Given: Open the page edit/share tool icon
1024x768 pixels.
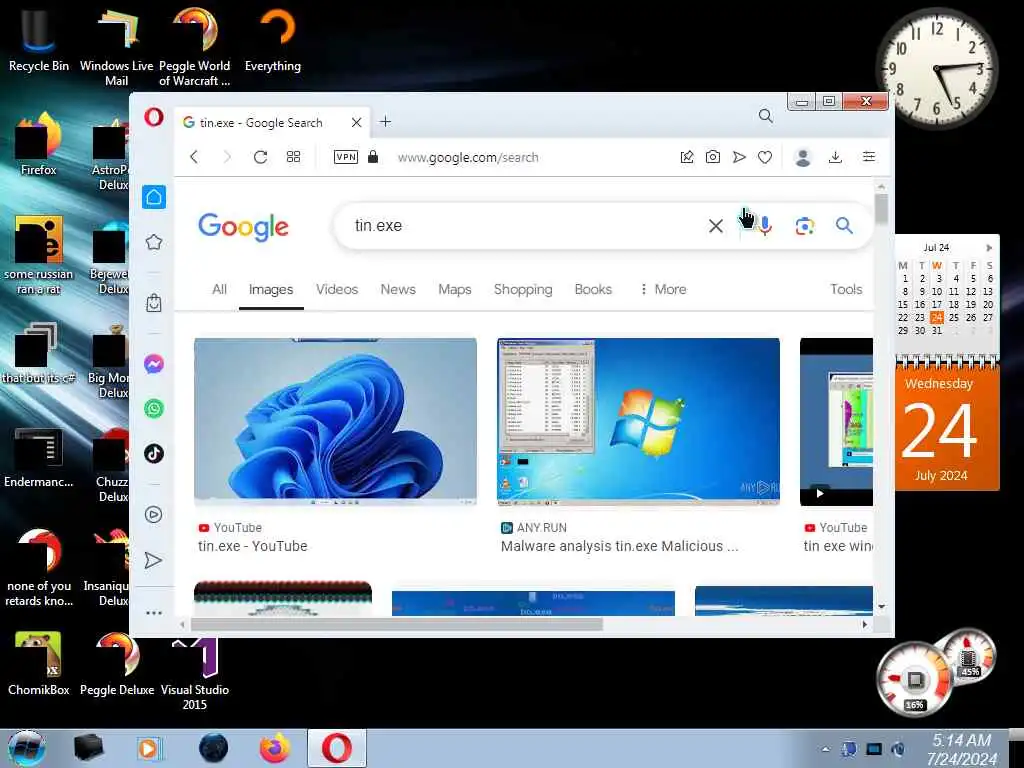Looking at the screenshot, I should click(x=686, y=157).
